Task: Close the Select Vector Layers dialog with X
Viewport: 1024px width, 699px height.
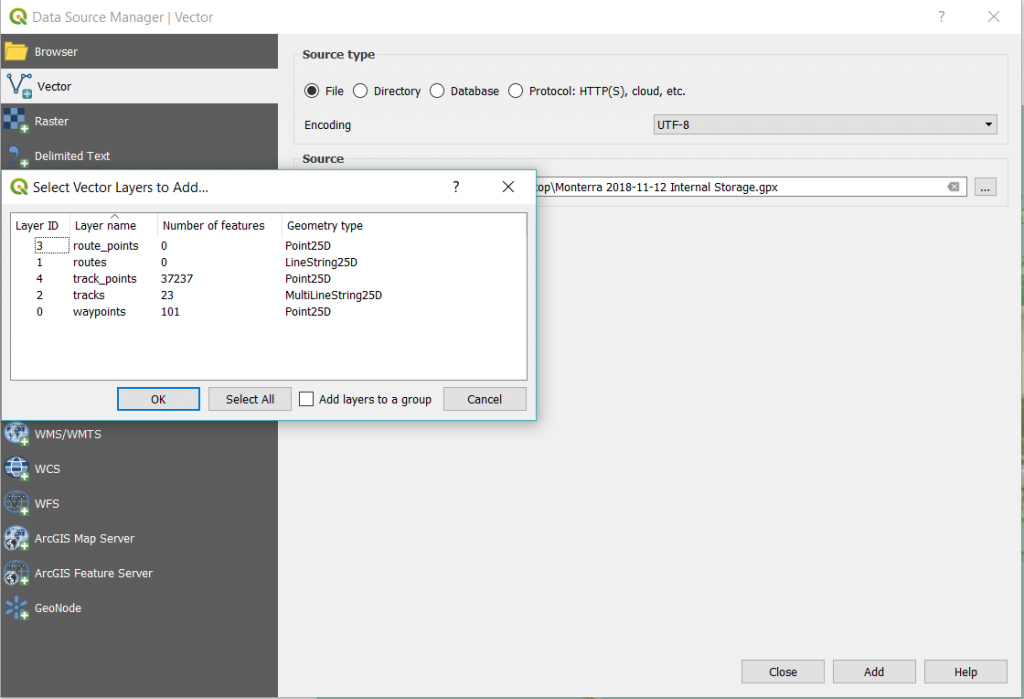Action: point(508,187)
